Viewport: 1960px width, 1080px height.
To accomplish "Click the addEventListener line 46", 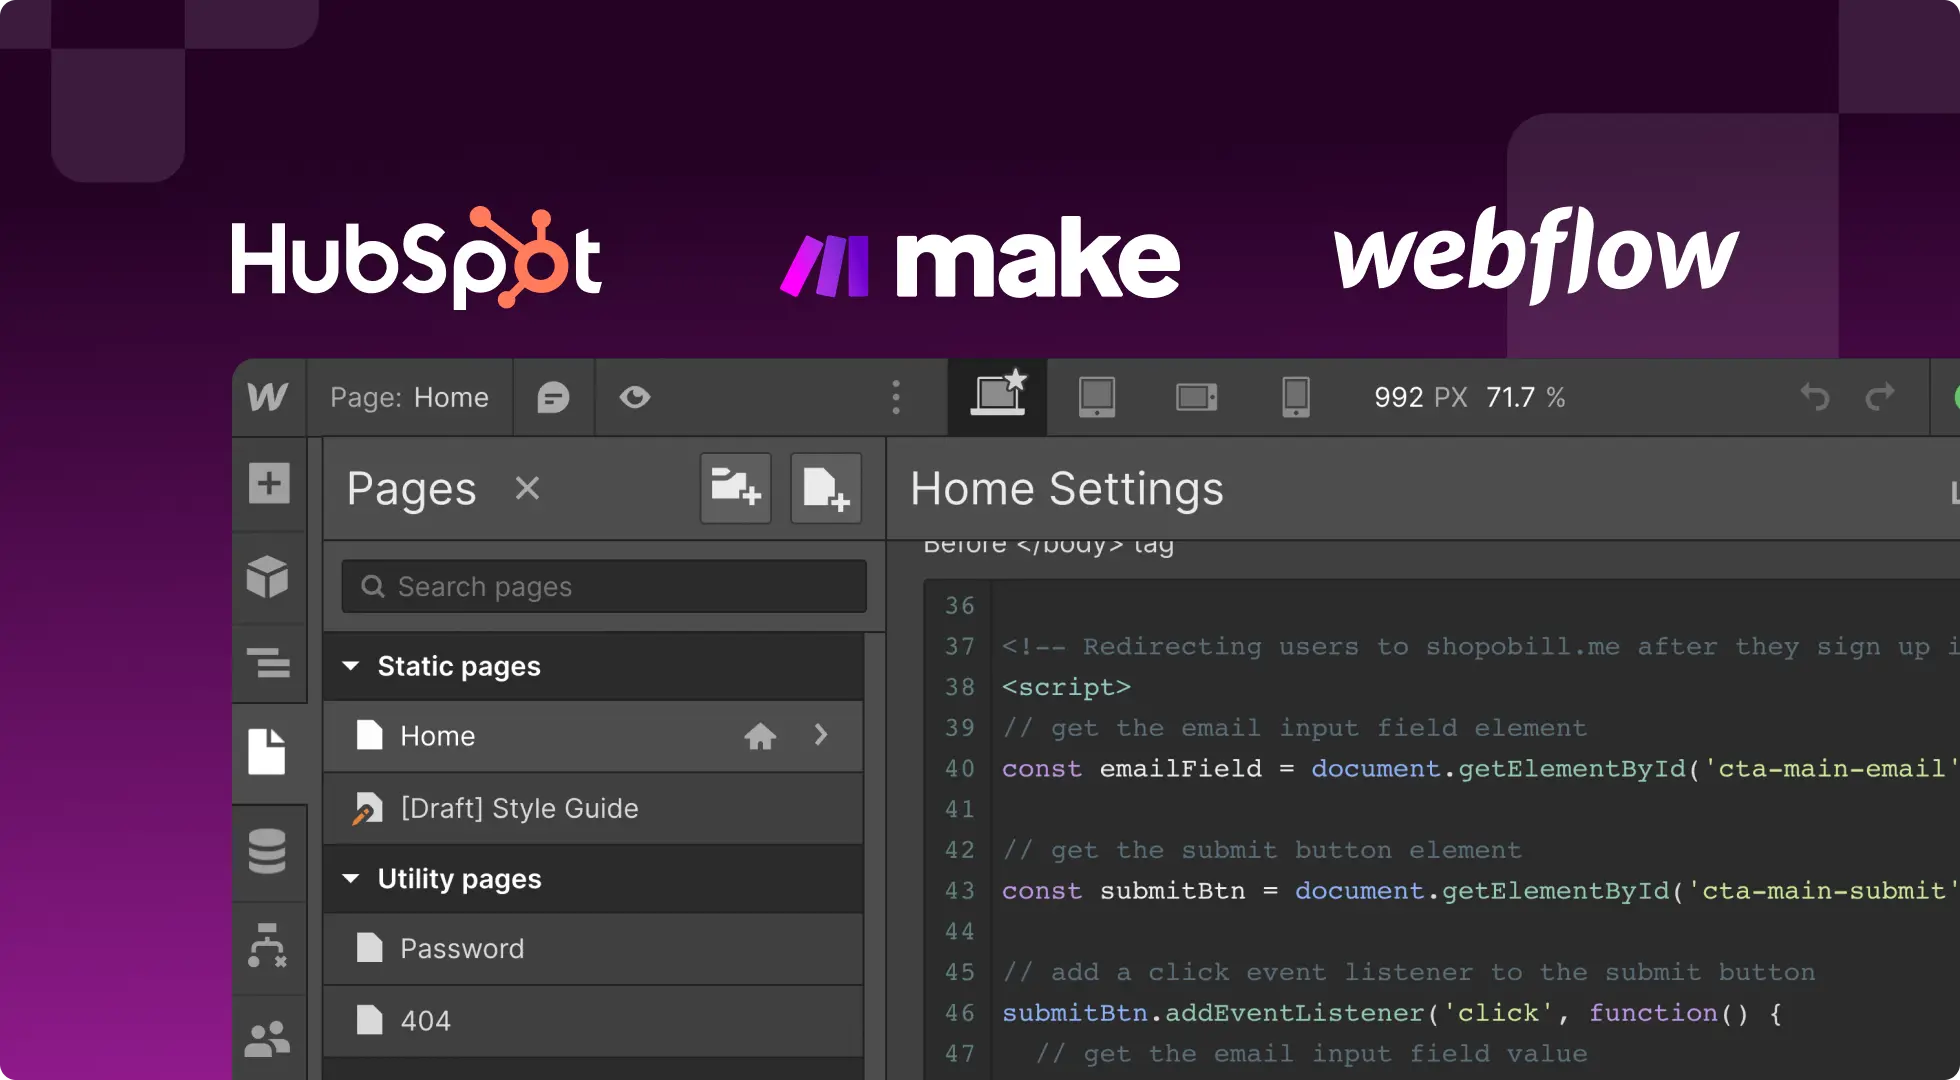I will tap(1392, 1013).
